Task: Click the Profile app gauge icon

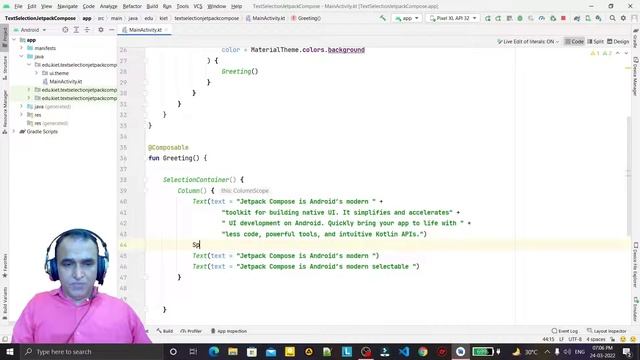Action: (x=542, y=18)
